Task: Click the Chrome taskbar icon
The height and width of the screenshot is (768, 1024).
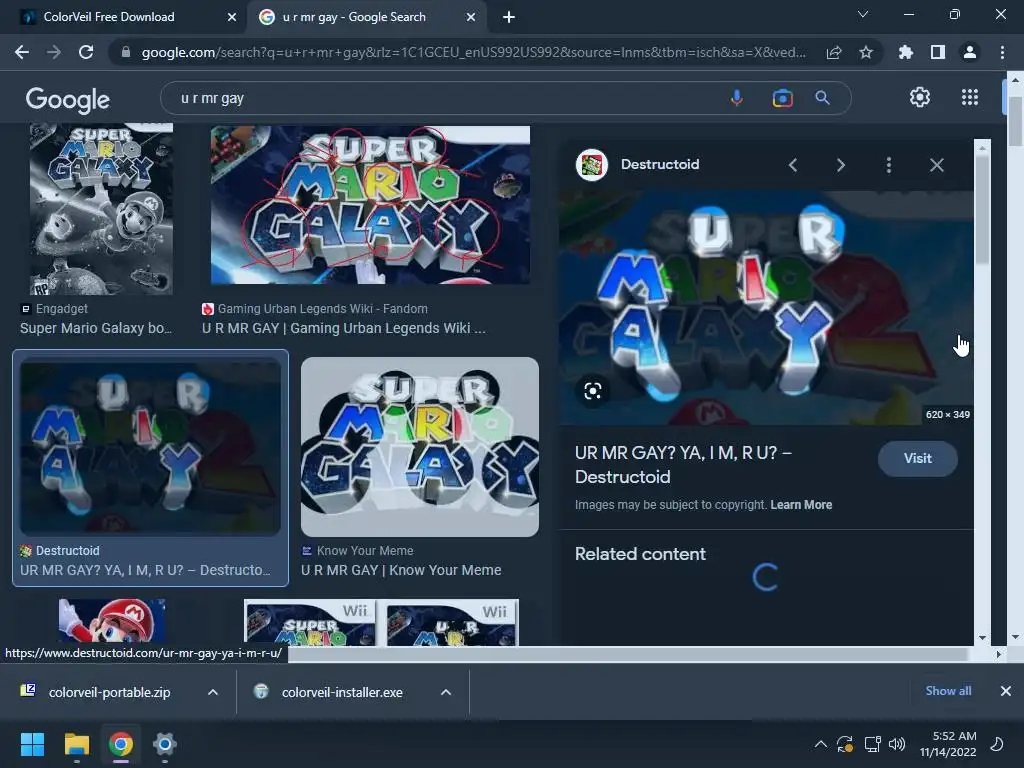Action: click(x=121, y=744)
